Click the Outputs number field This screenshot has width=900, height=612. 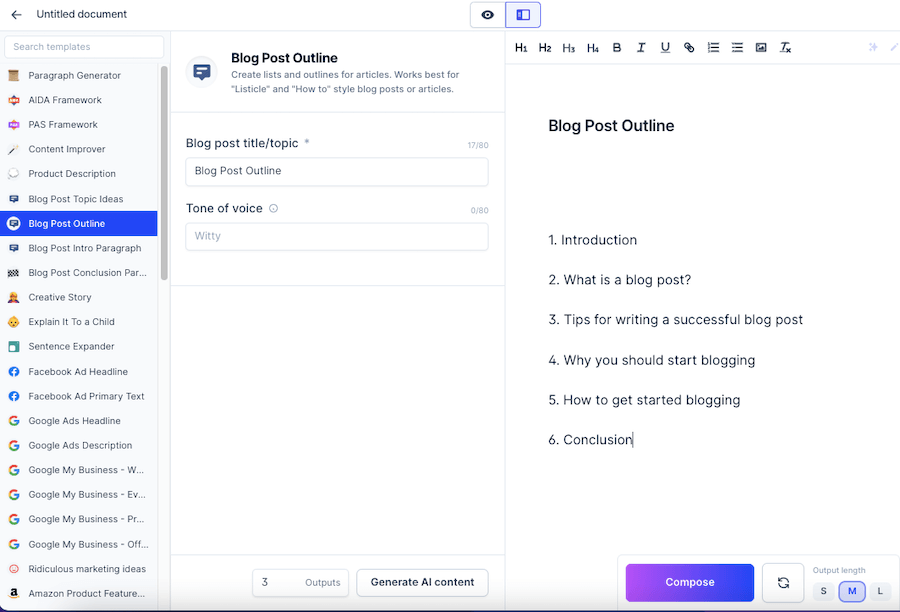(300, 583)
